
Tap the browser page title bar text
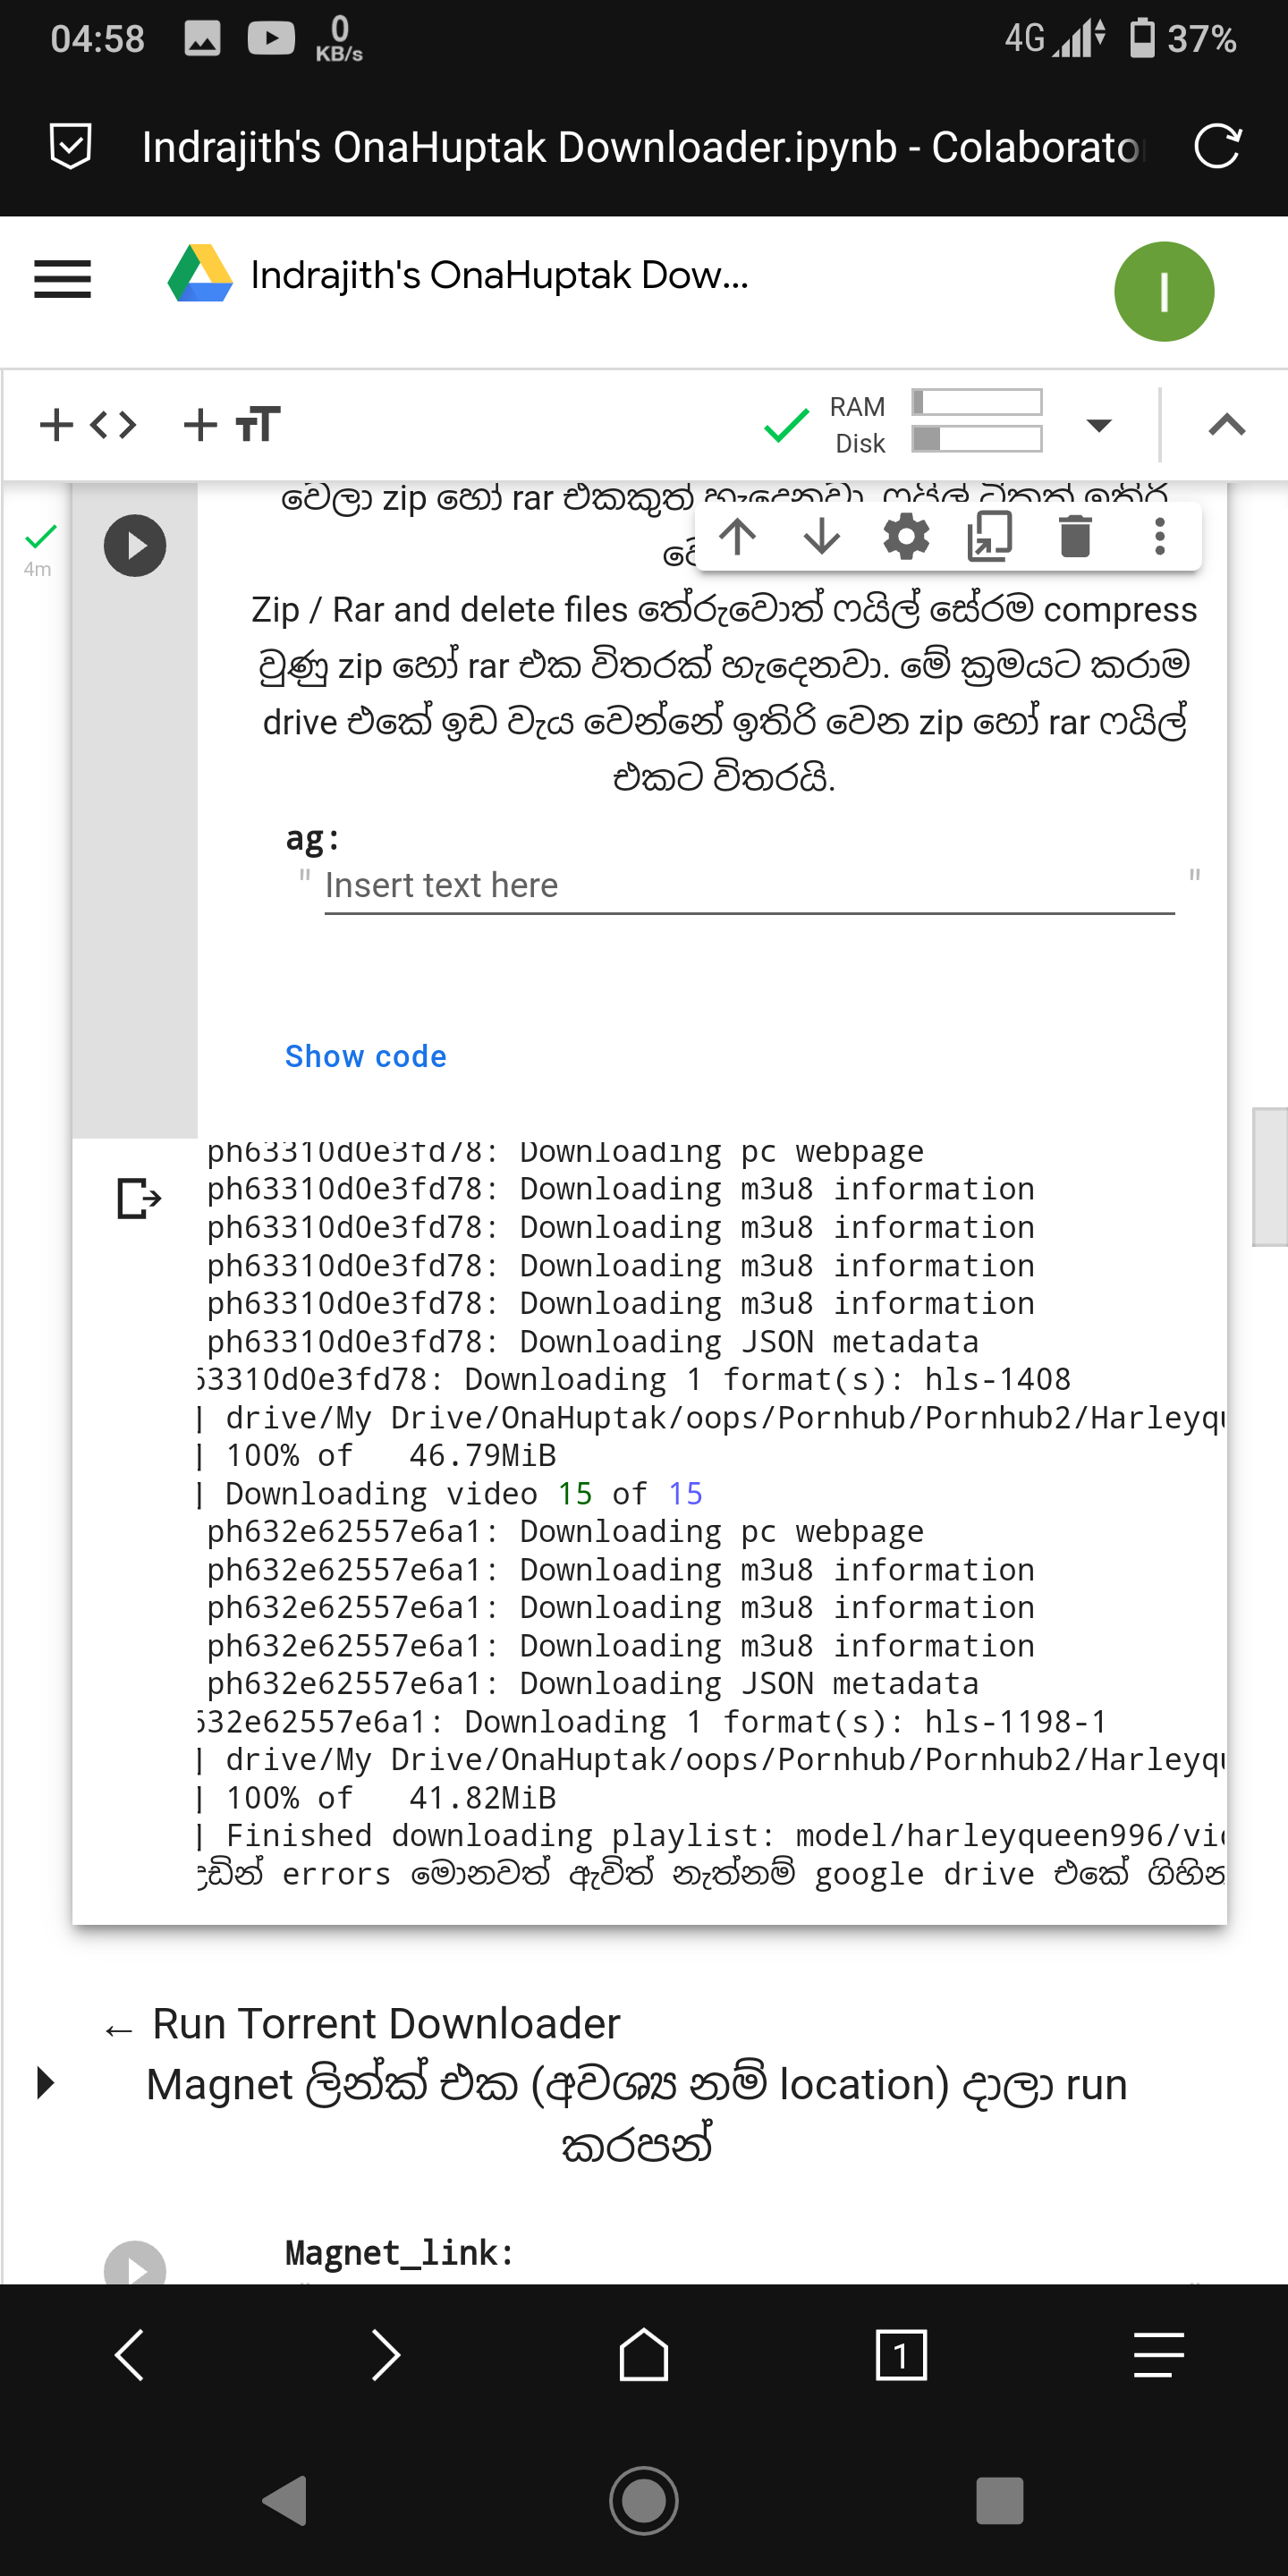641,147
